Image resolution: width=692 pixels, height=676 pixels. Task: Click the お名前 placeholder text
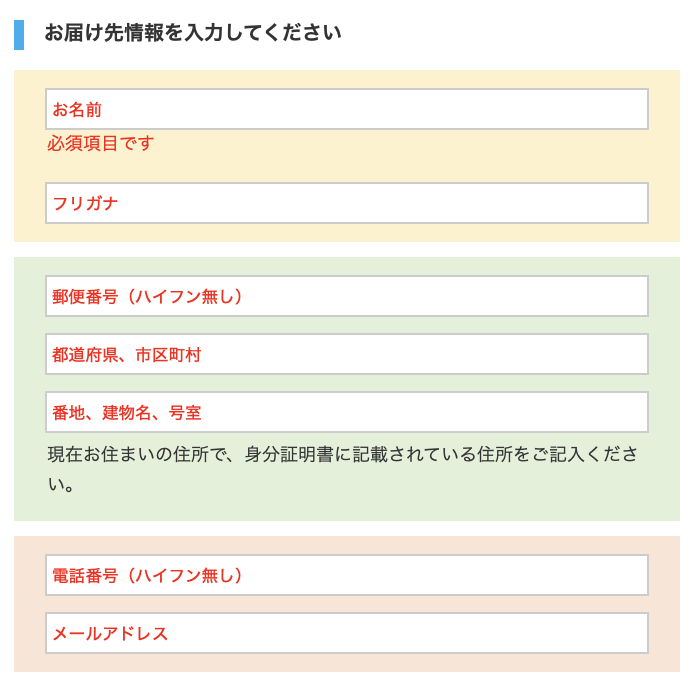(x=77, y=109)
